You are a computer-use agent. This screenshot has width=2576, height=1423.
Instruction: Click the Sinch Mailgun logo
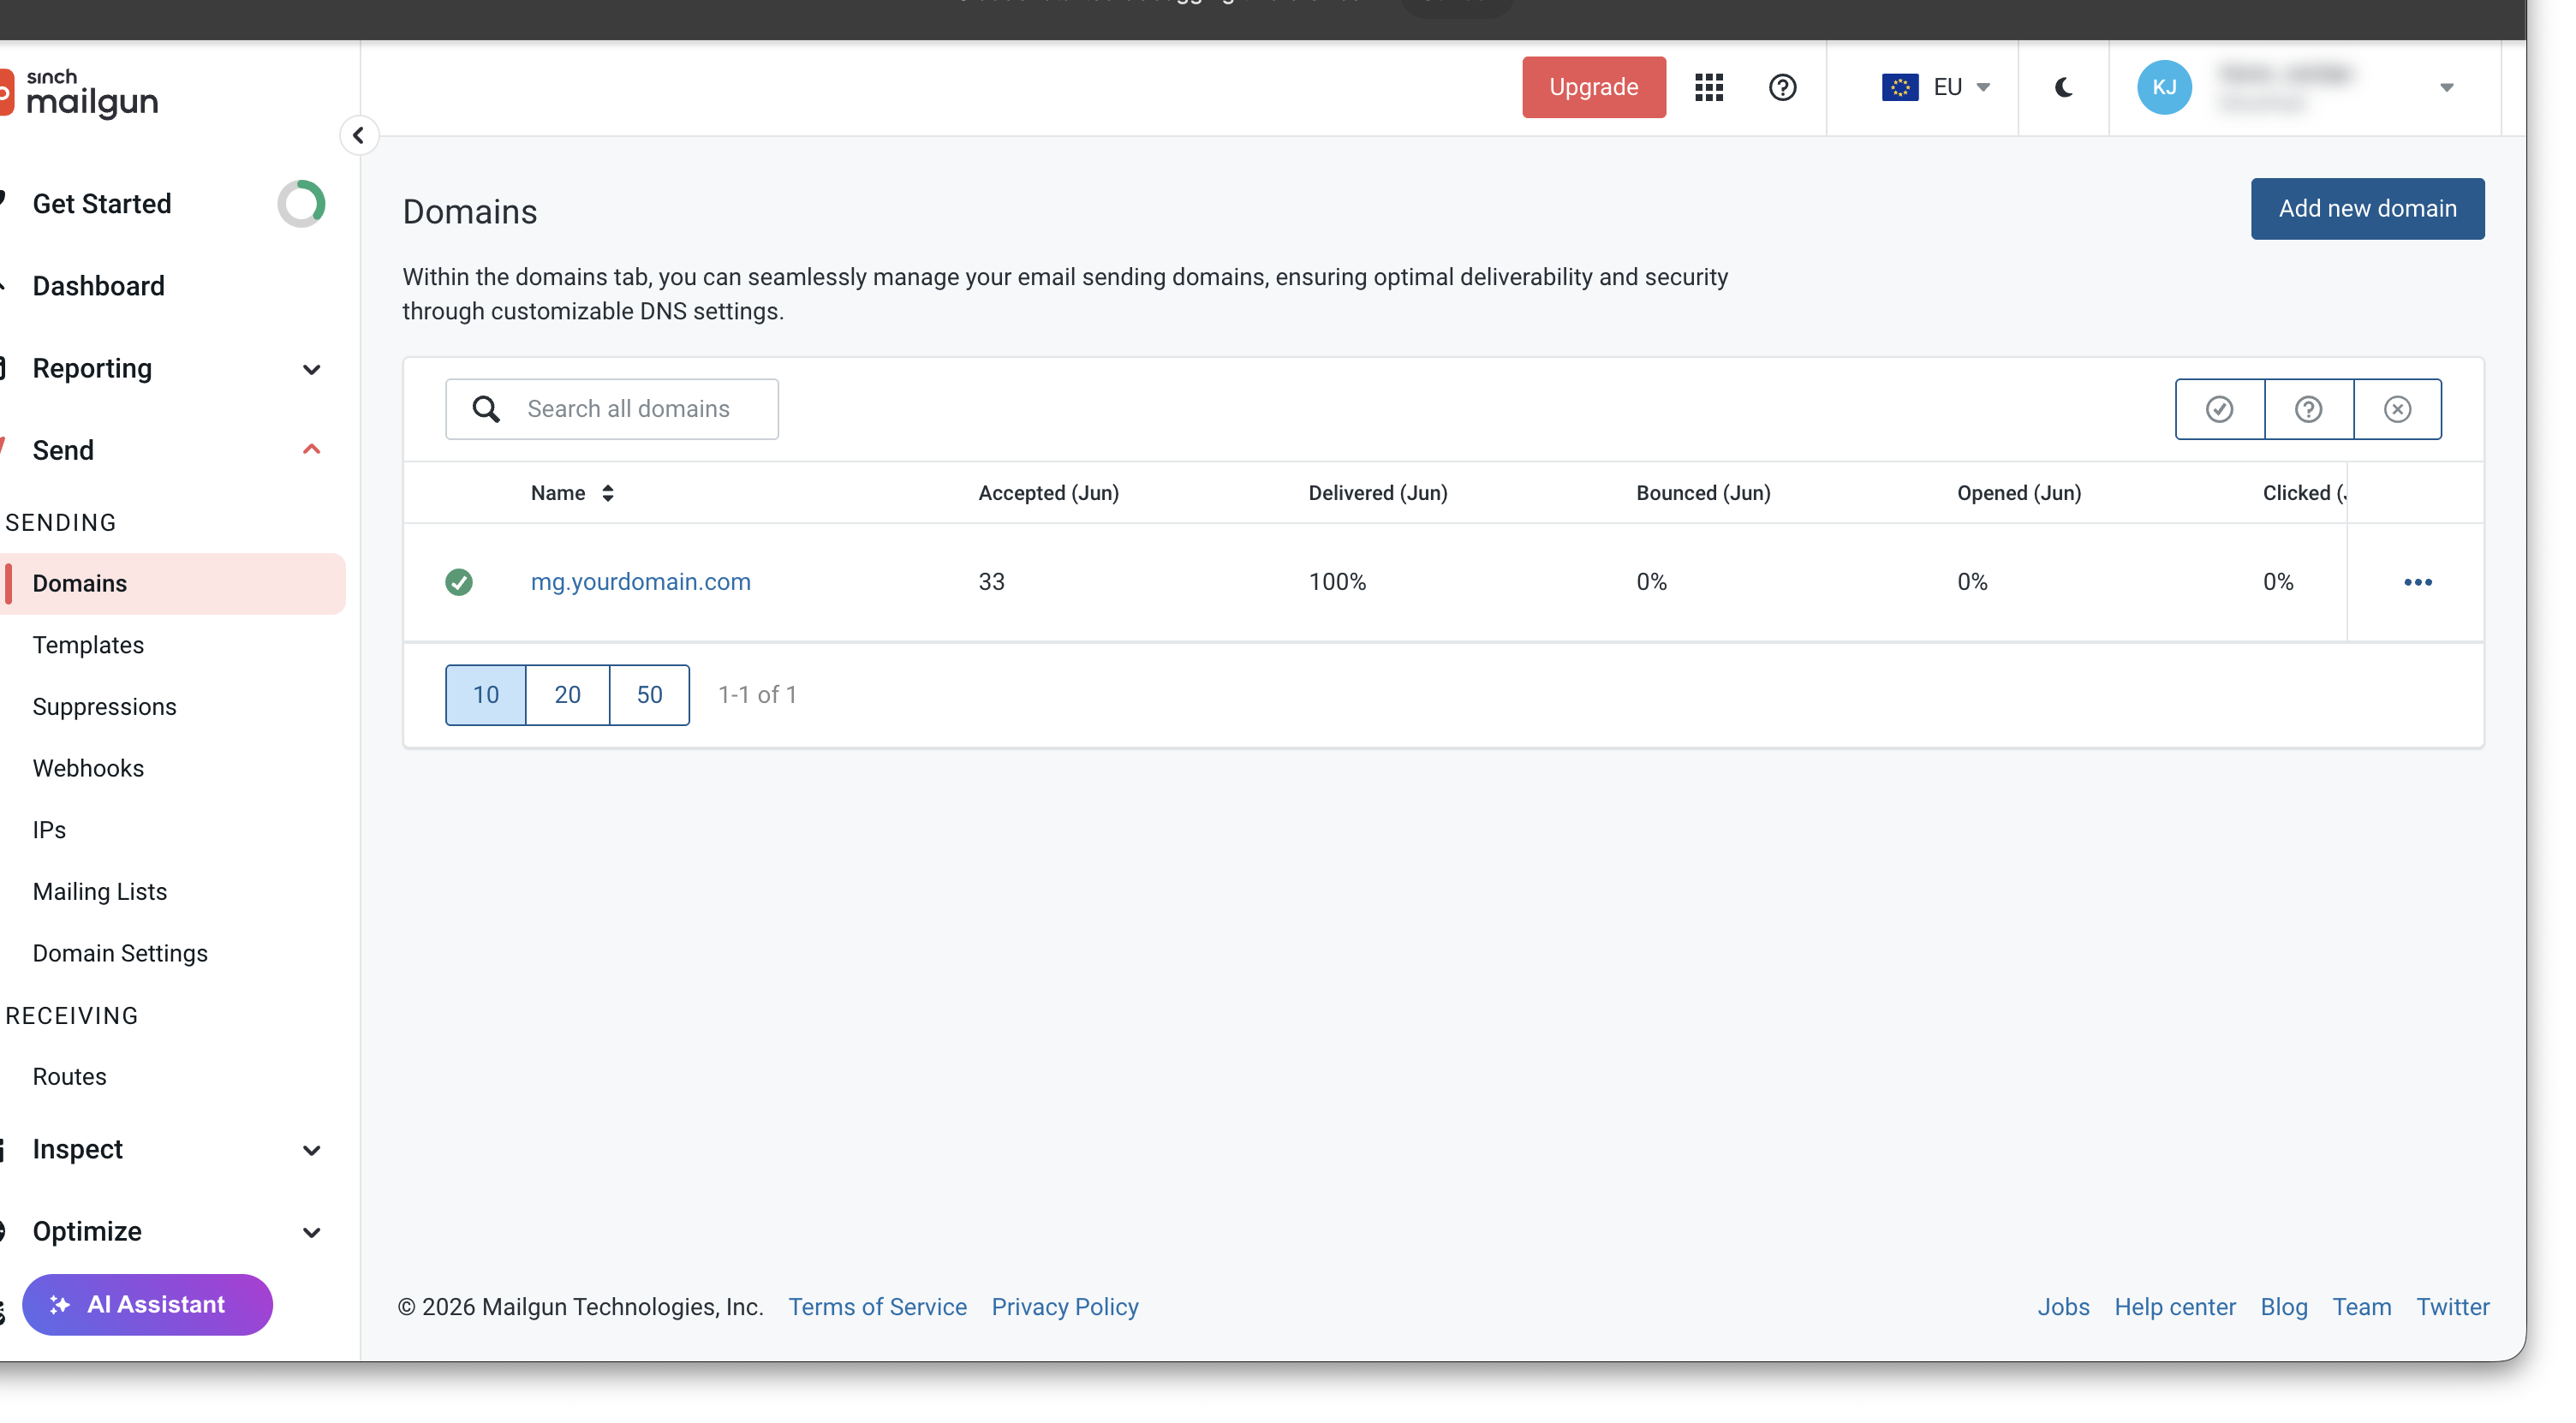pos(80,94)
